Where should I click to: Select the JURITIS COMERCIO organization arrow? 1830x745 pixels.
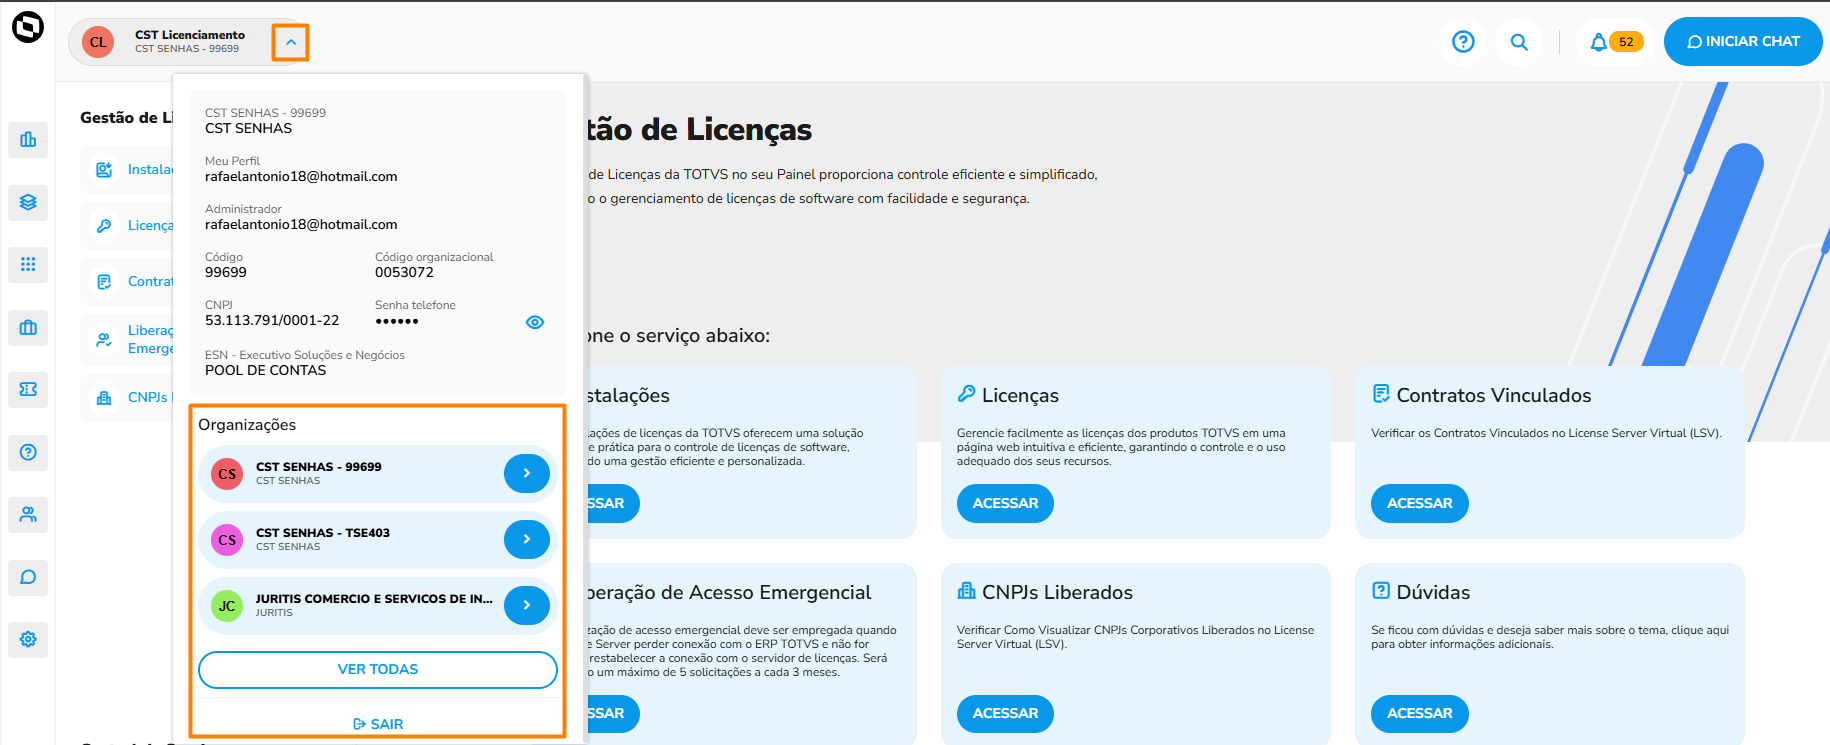[x=527, y=605]
